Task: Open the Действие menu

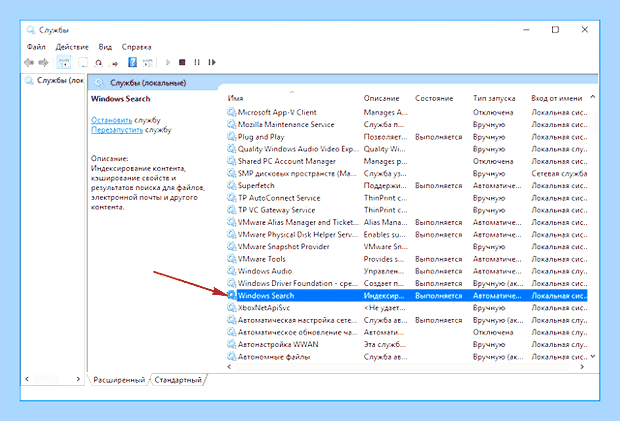Action: coord(72,47)
